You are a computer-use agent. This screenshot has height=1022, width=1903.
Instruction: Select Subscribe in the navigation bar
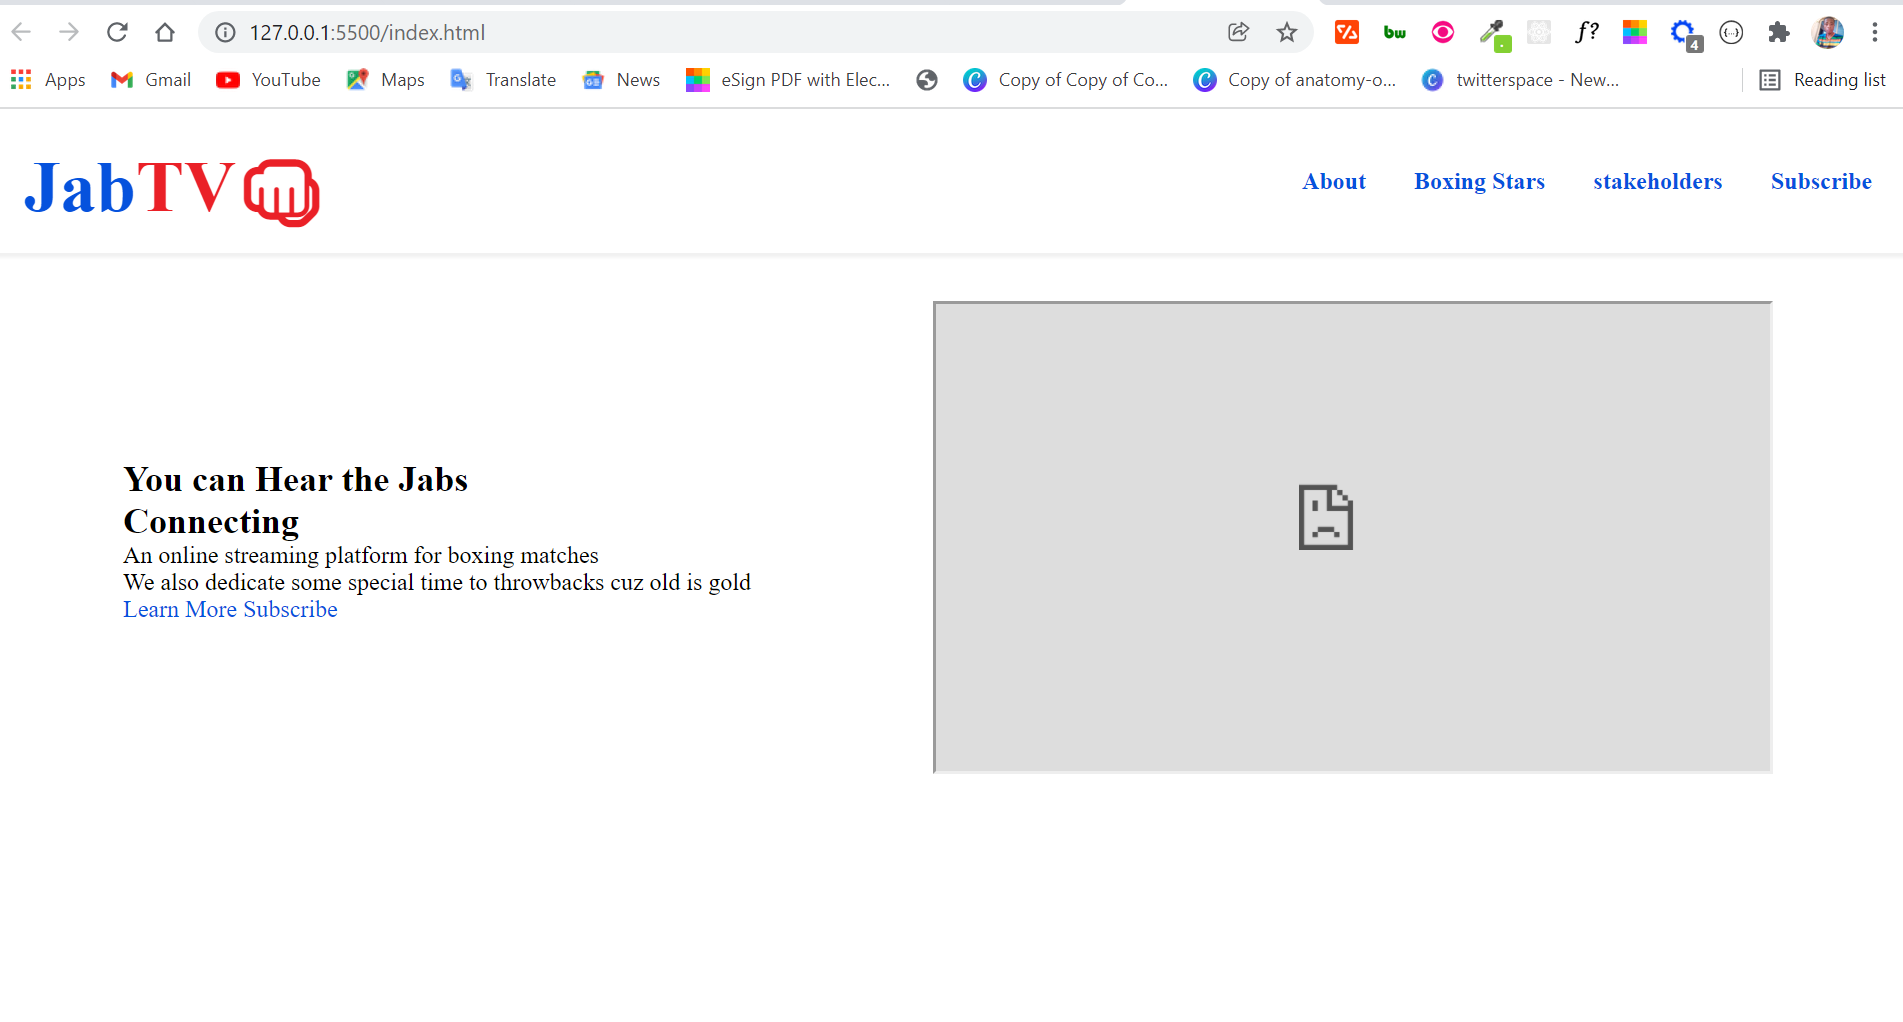point(1821,181)
